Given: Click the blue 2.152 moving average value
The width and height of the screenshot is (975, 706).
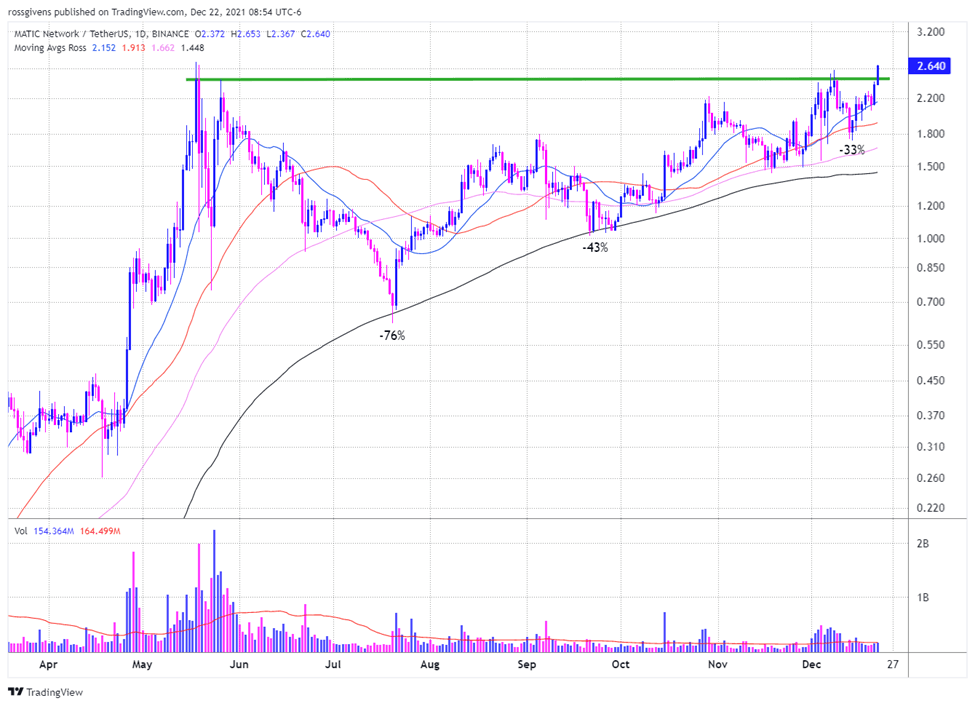Looking at the screenshot, I should (104, 48).
